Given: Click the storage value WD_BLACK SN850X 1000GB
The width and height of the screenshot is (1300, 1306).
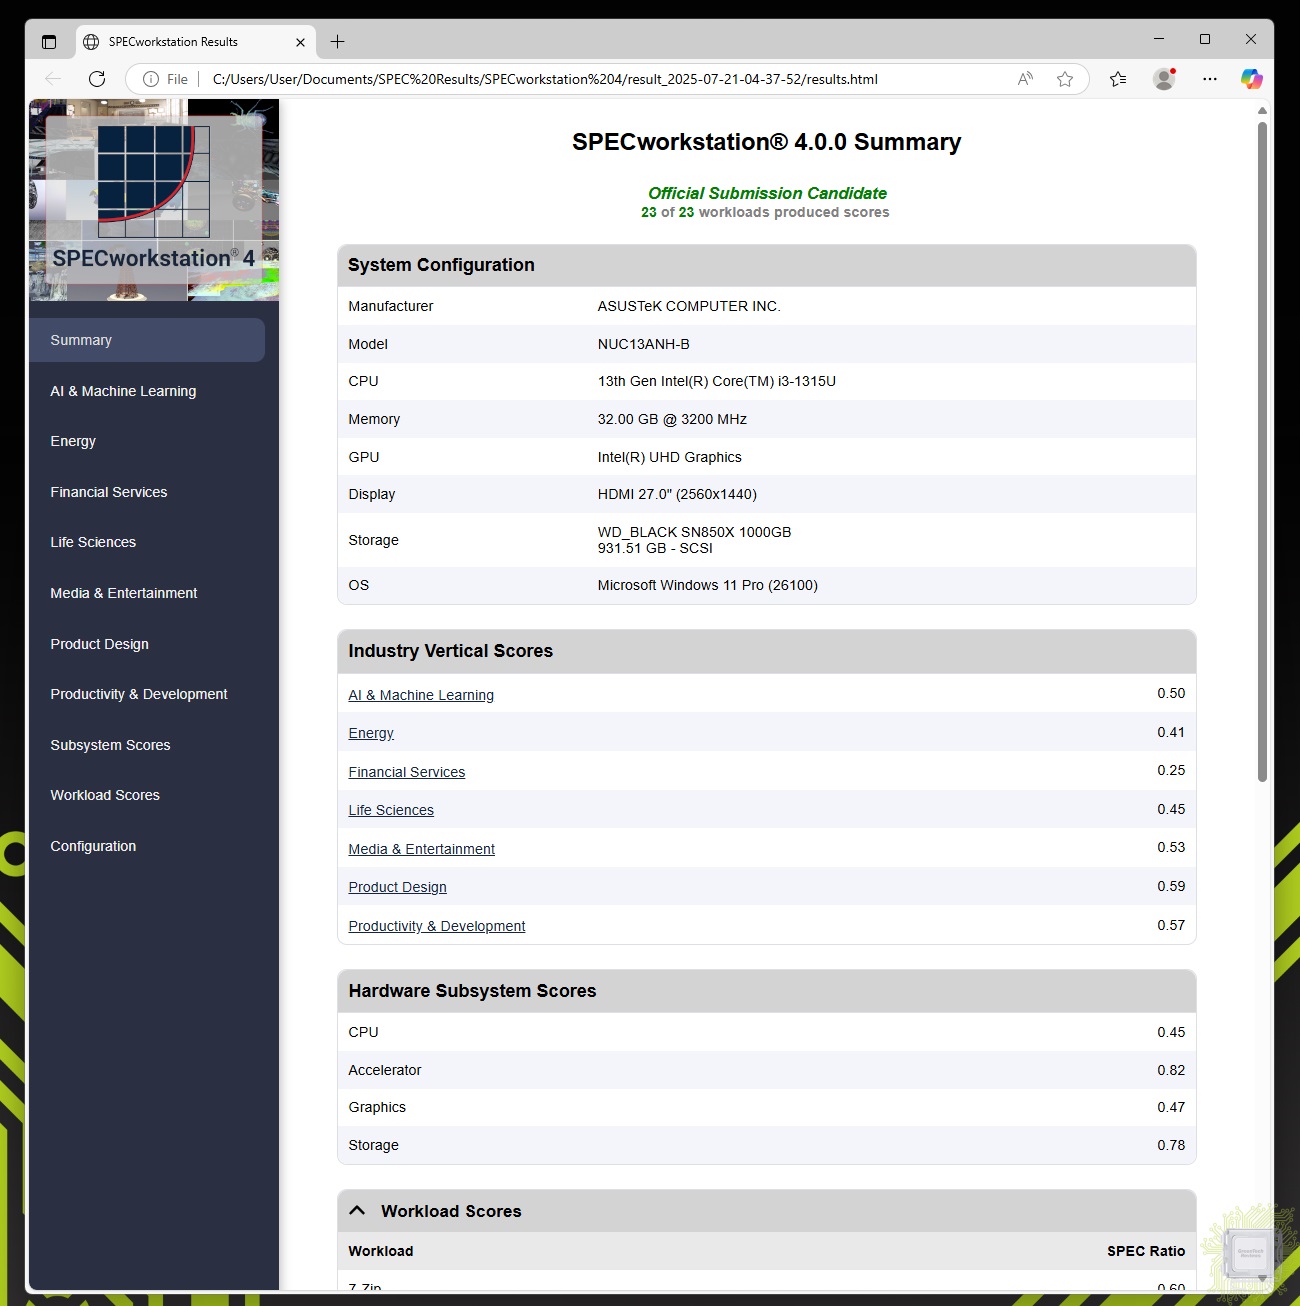Looking at the screenshot, I should click(694, 532).
